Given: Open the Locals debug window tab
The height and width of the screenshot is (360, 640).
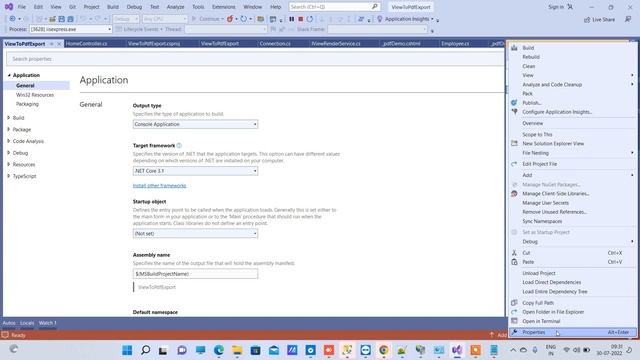Looking at the screenshot, I should pos(27,323).
